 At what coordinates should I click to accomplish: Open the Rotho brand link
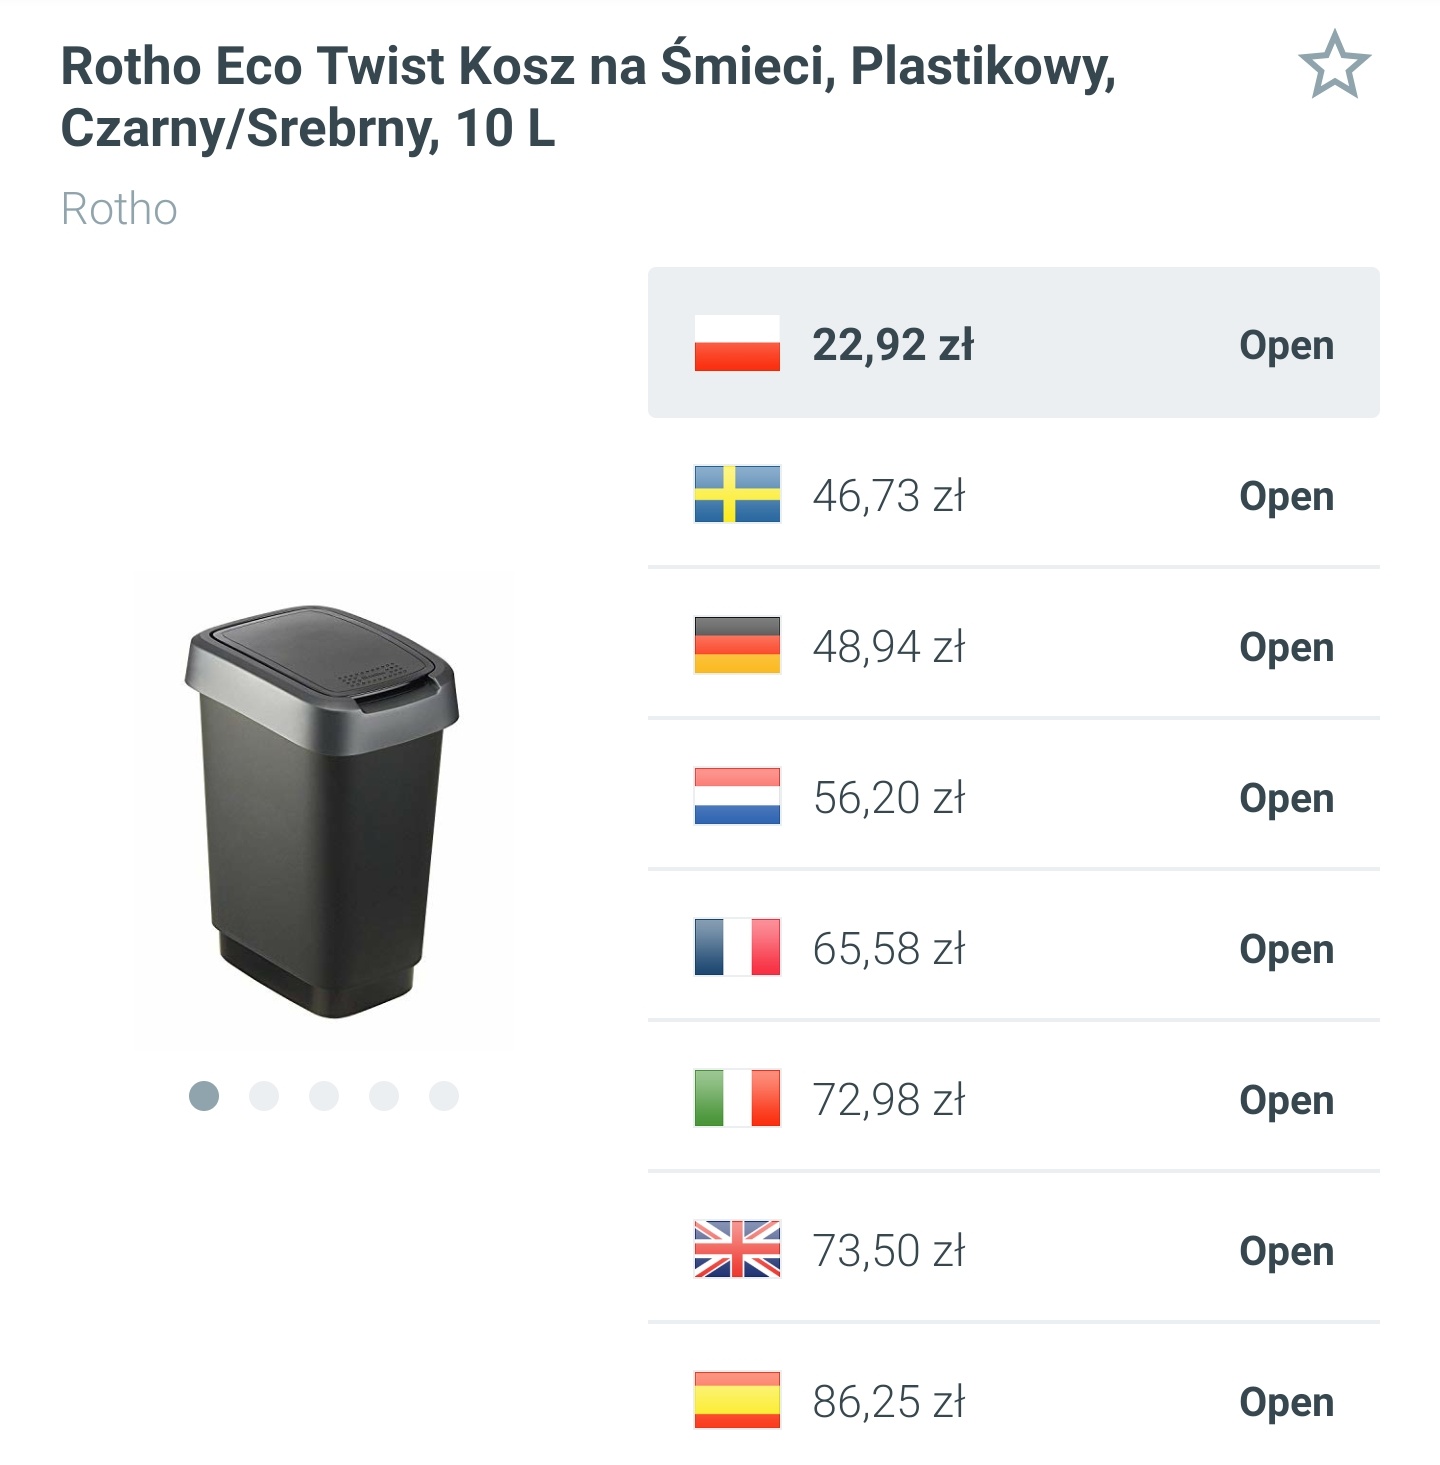[119, 208]
